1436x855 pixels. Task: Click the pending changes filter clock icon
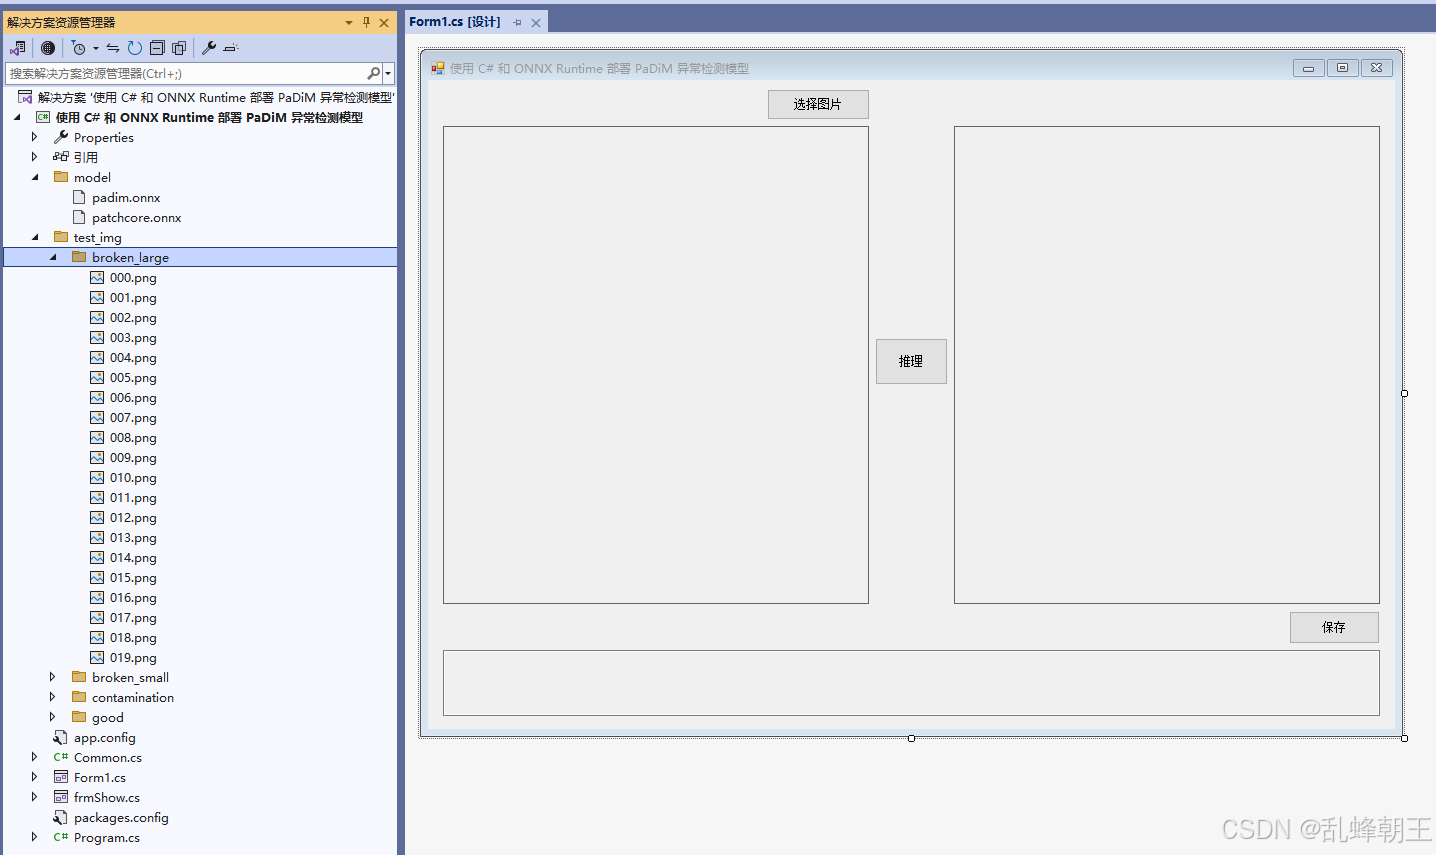coord(79,48)
